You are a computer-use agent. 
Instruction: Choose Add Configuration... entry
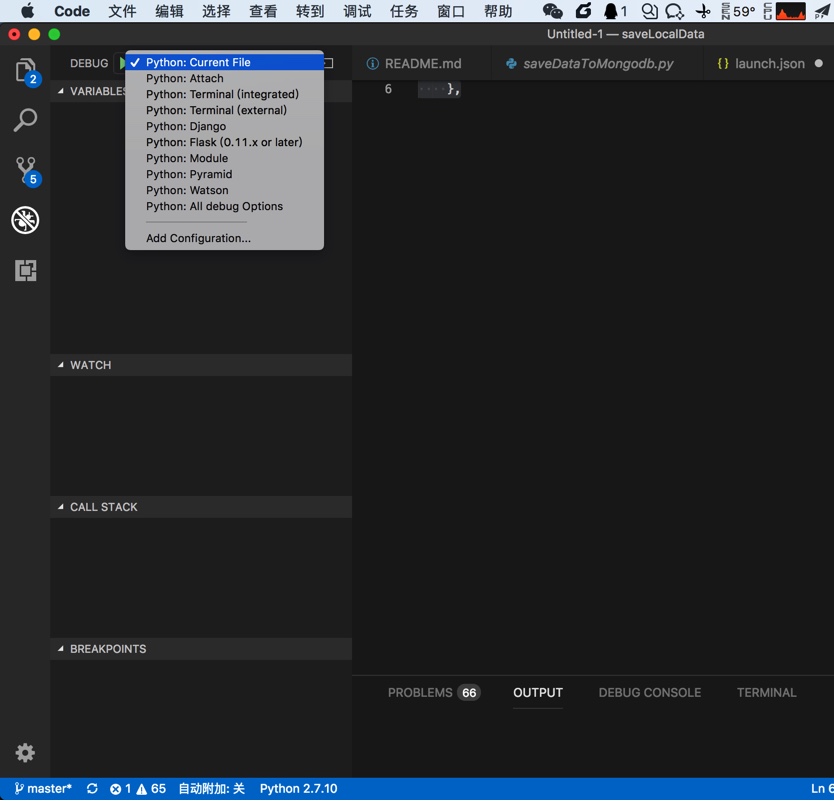224,238
